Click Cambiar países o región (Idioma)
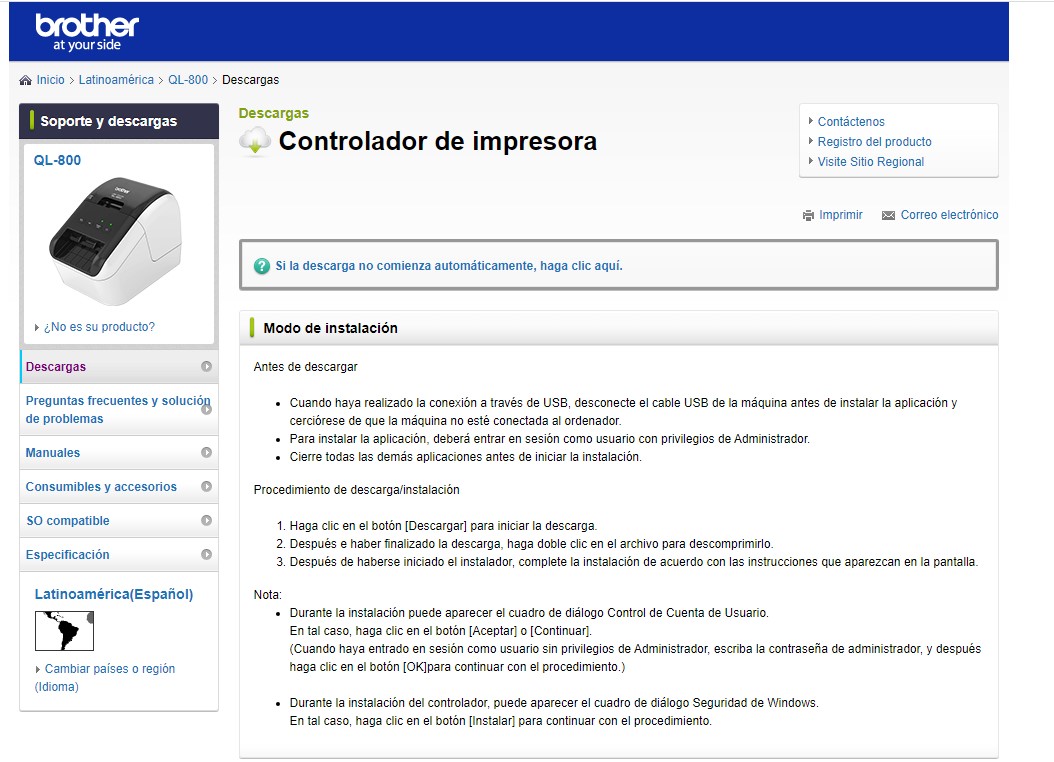 [105, 678]
